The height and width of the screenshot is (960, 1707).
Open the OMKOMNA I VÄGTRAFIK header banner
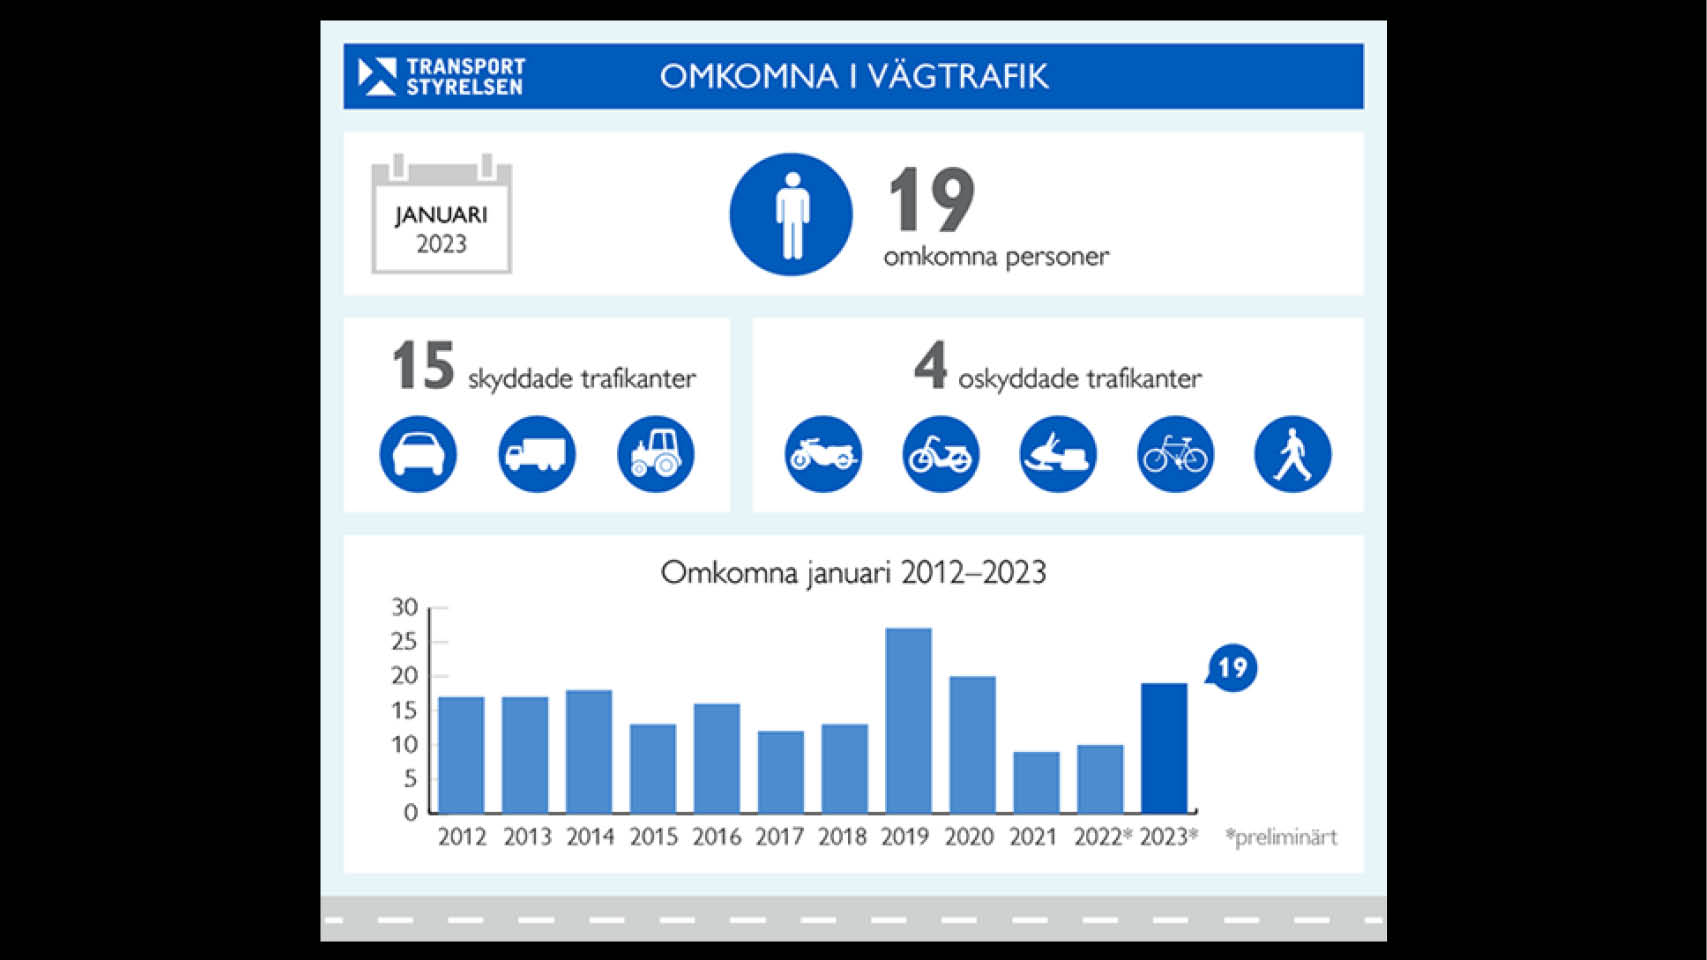(855, 76)
